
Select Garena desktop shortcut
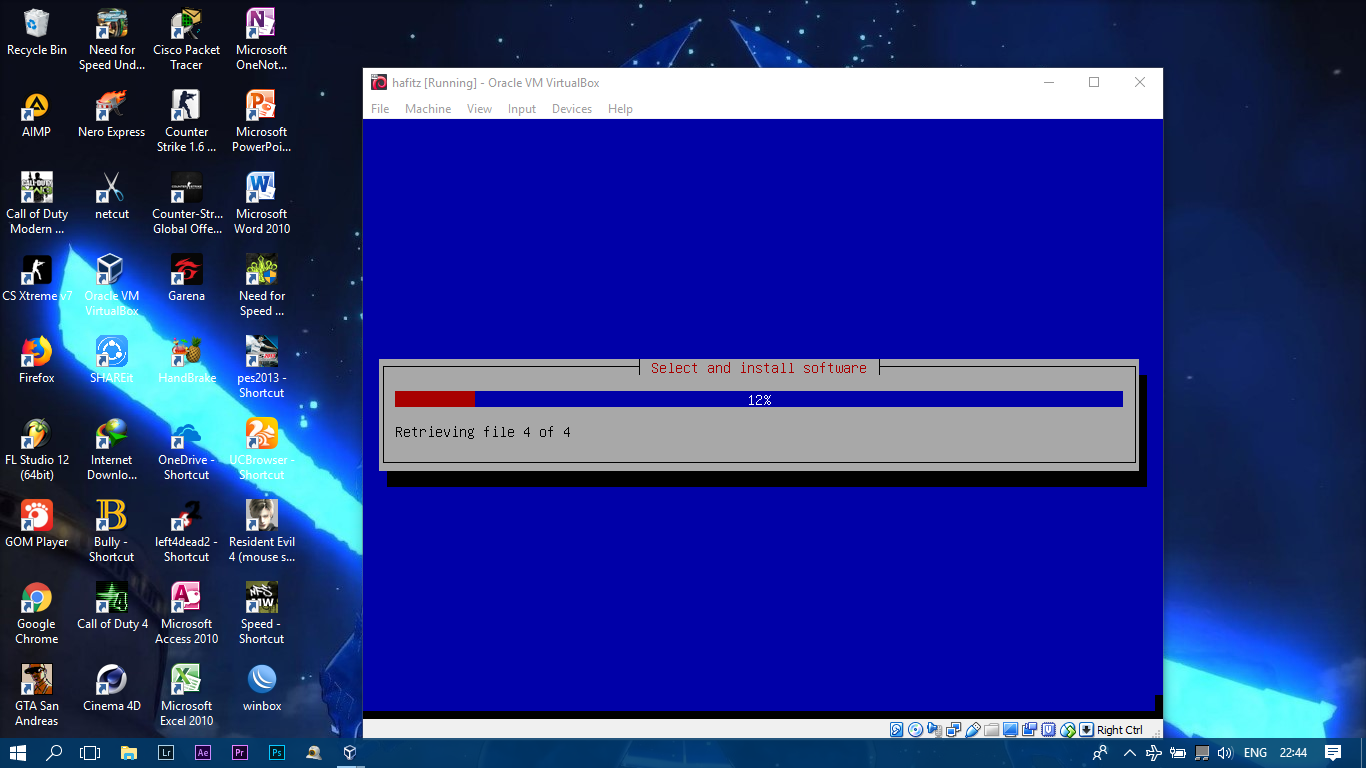coord(187,279)
